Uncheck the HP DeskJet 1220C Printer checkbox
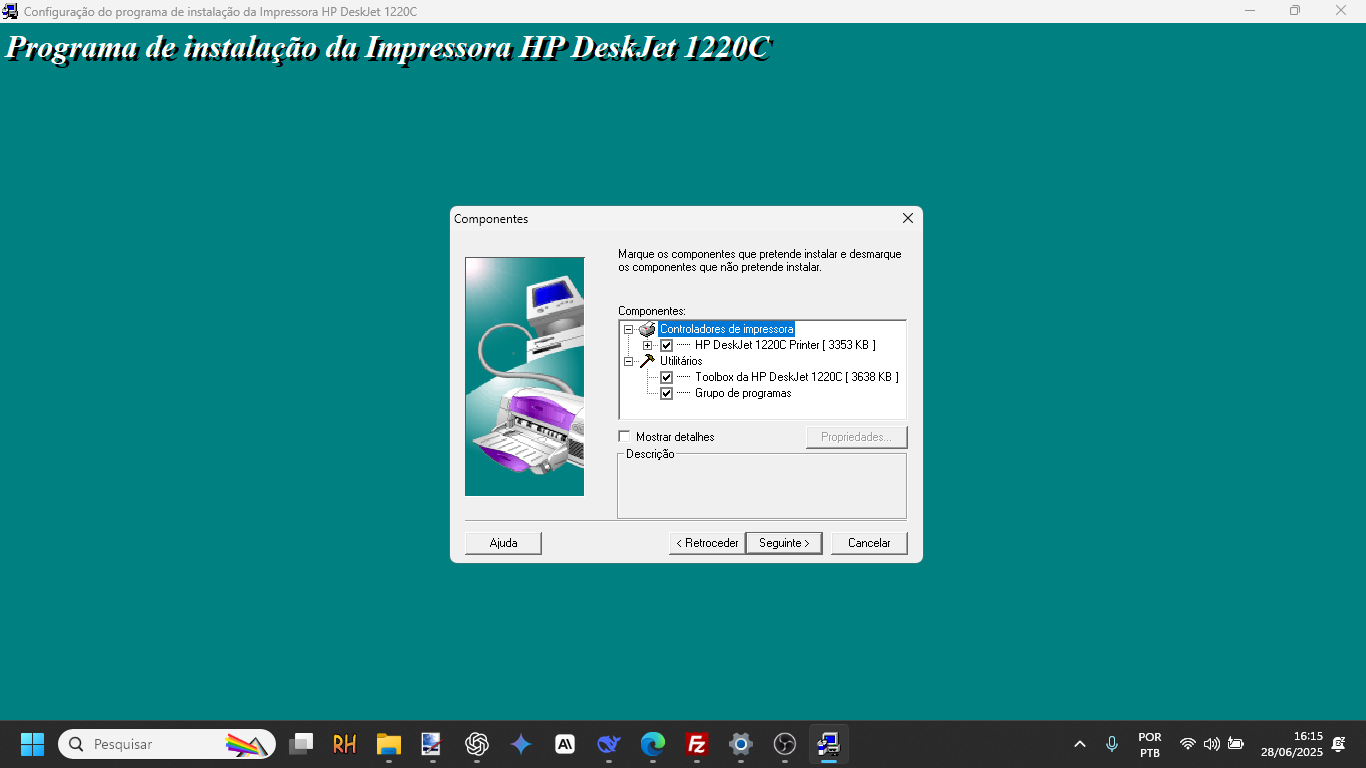The height and width of the screenshot is (768, 1366). pyautogui.click(x=667, y=345)
